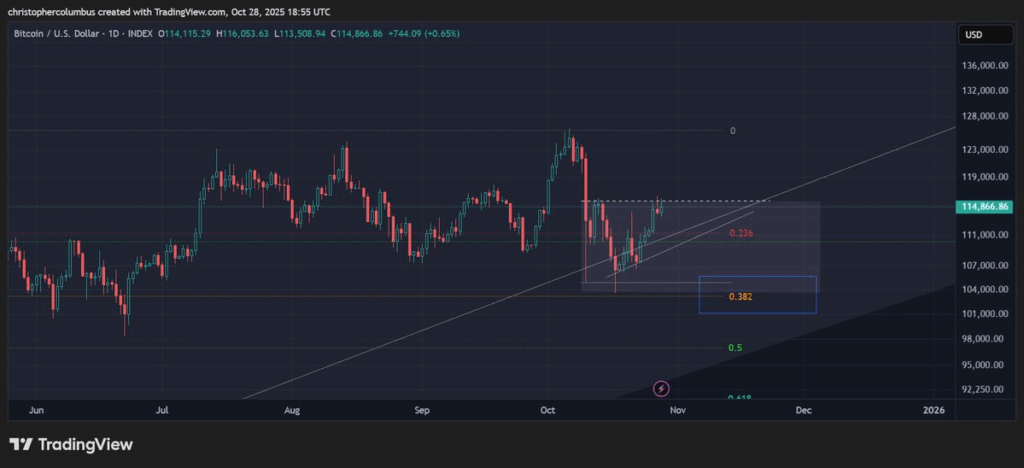Viewport: 1024px width, 468px height.
Task: Click the Jul label on time axis
Action: tap(163, 410)
